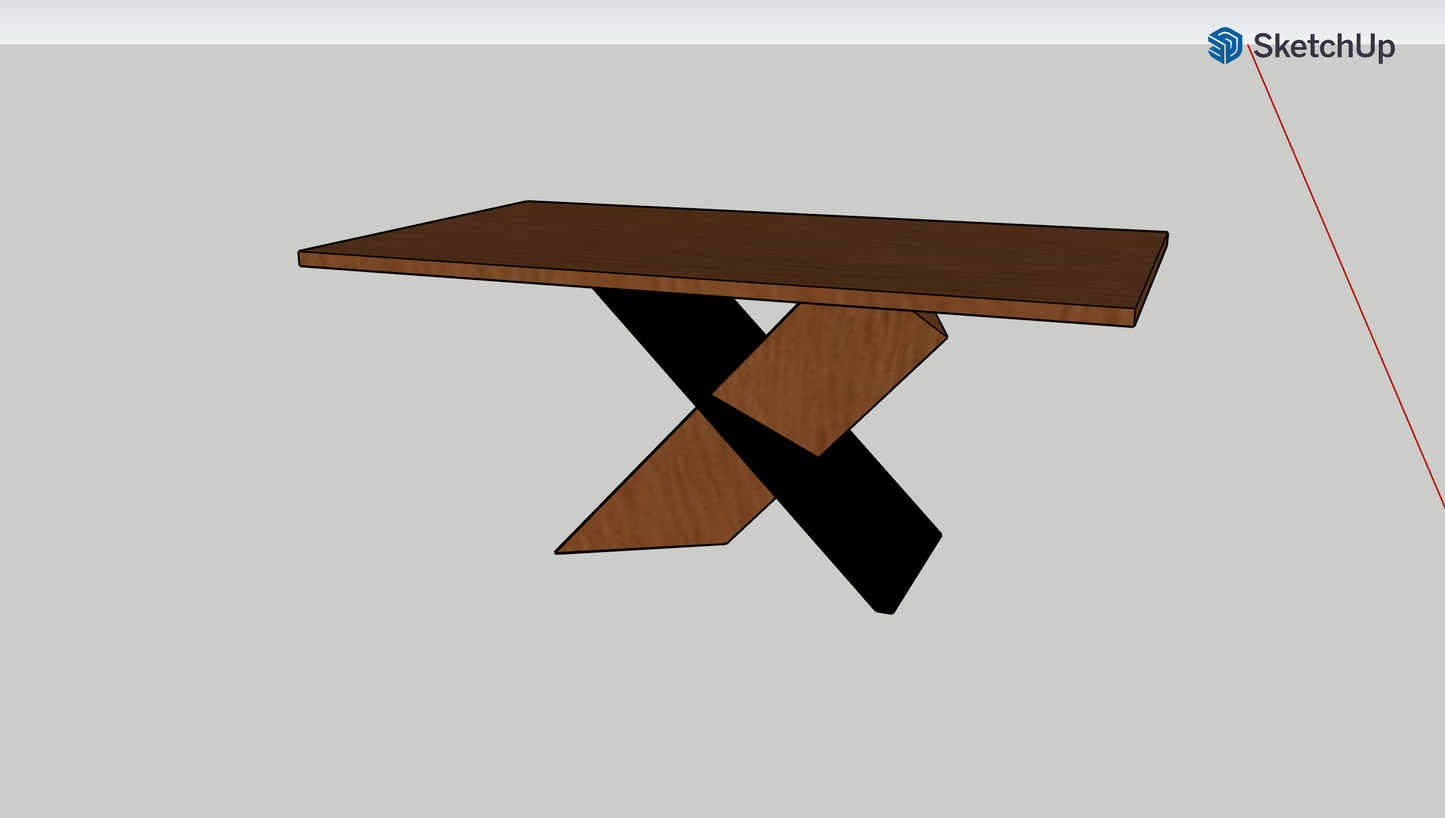
Task: Click the light sky gradient strip at top
Action: click(x=600, y=22)
